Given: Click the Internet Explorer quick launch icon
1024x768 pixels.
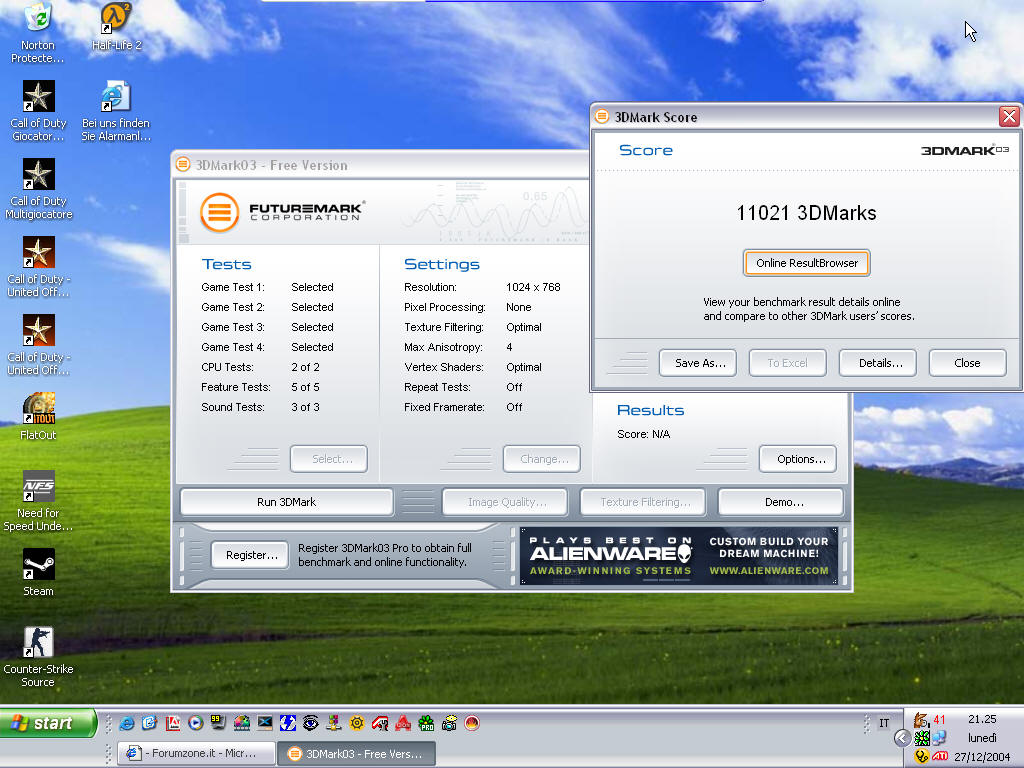Looking at the screenshot, I should click(x=127, y=723).
